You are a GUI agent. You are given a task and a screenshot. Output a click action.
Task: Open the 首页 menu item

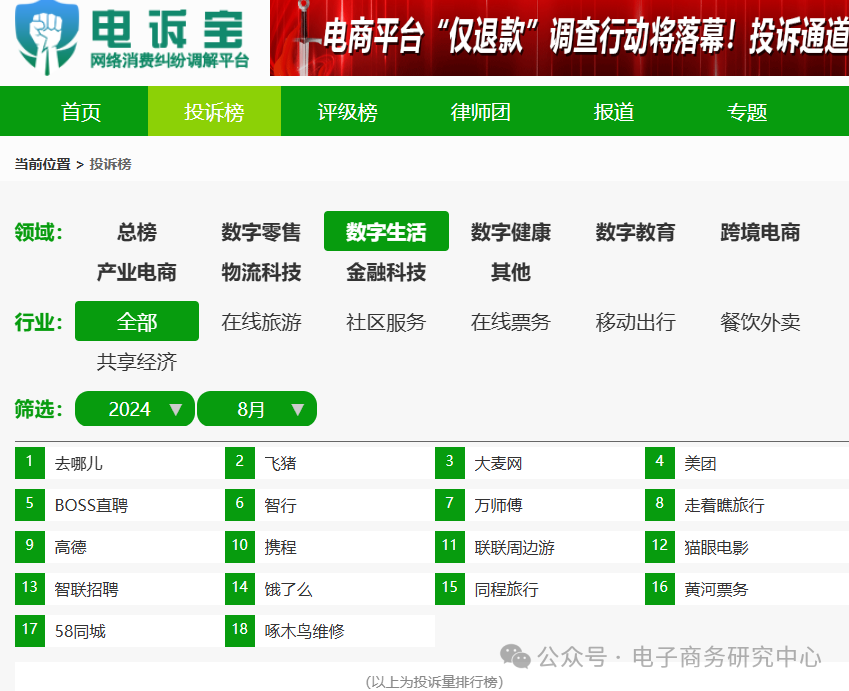click(79, 111)
